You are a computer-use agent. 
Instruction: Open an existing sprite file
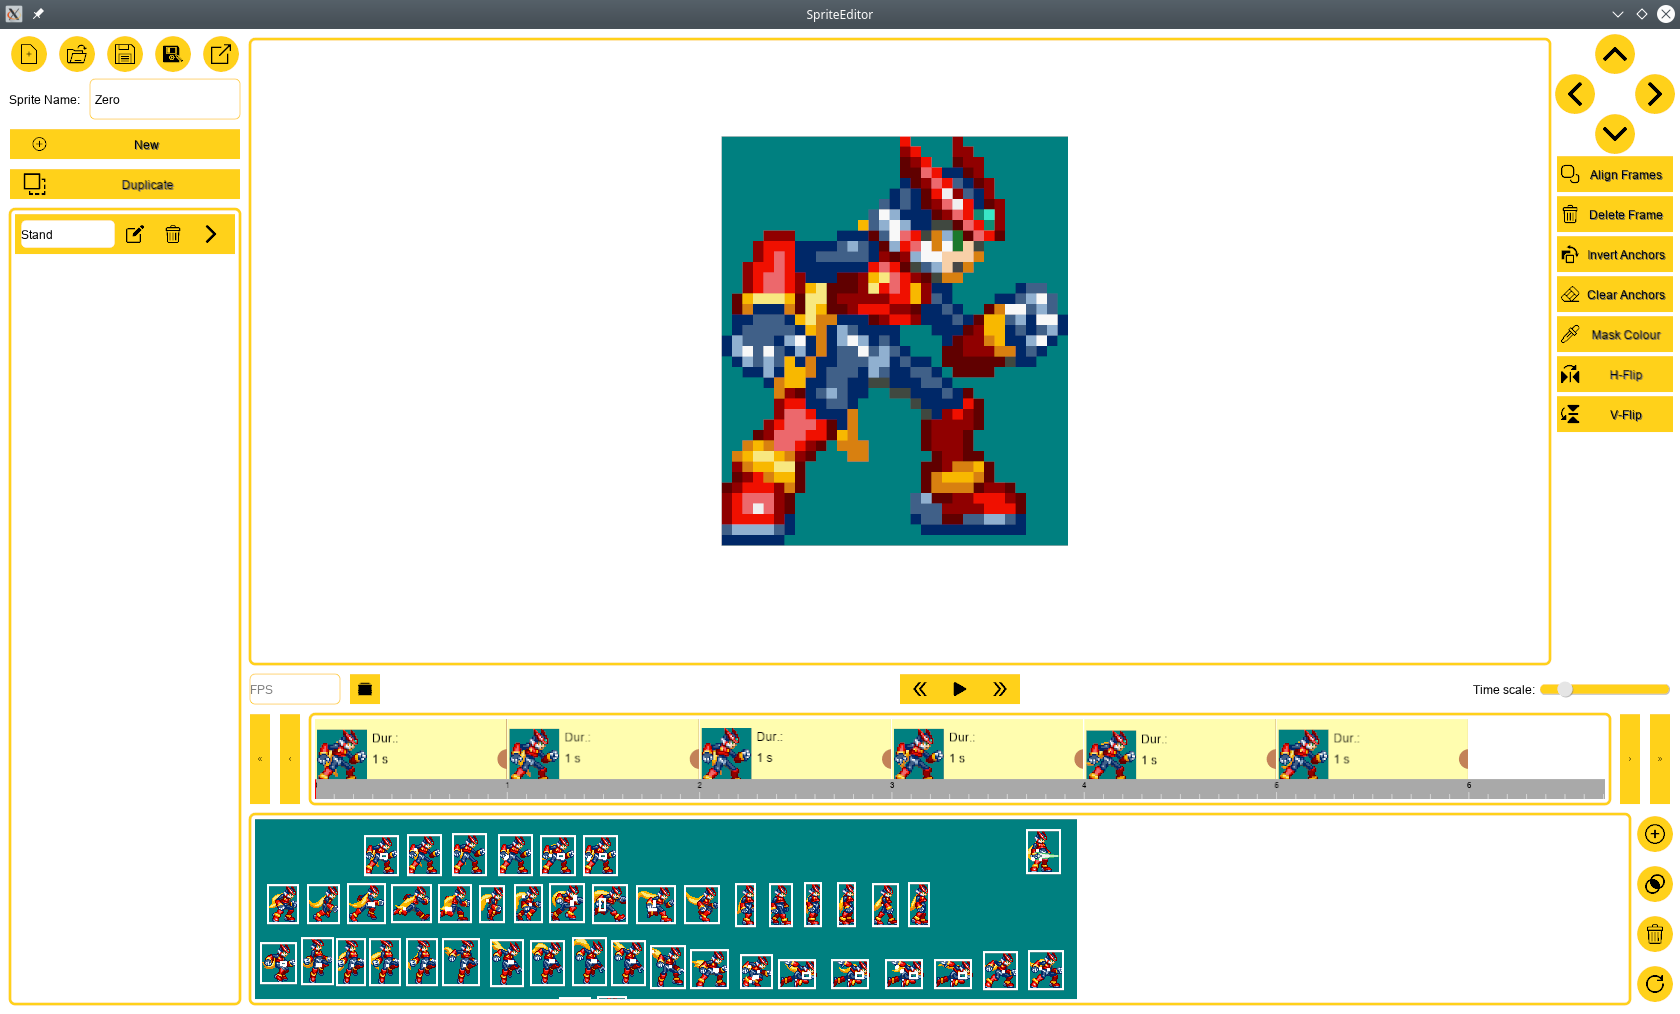pyautogui.click(x=77, y=54)
